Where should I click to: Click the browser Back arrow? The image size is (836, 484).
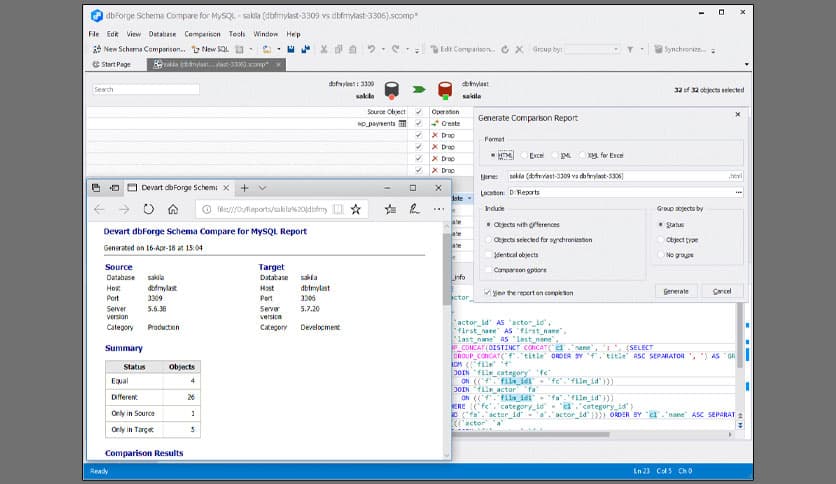99,209
